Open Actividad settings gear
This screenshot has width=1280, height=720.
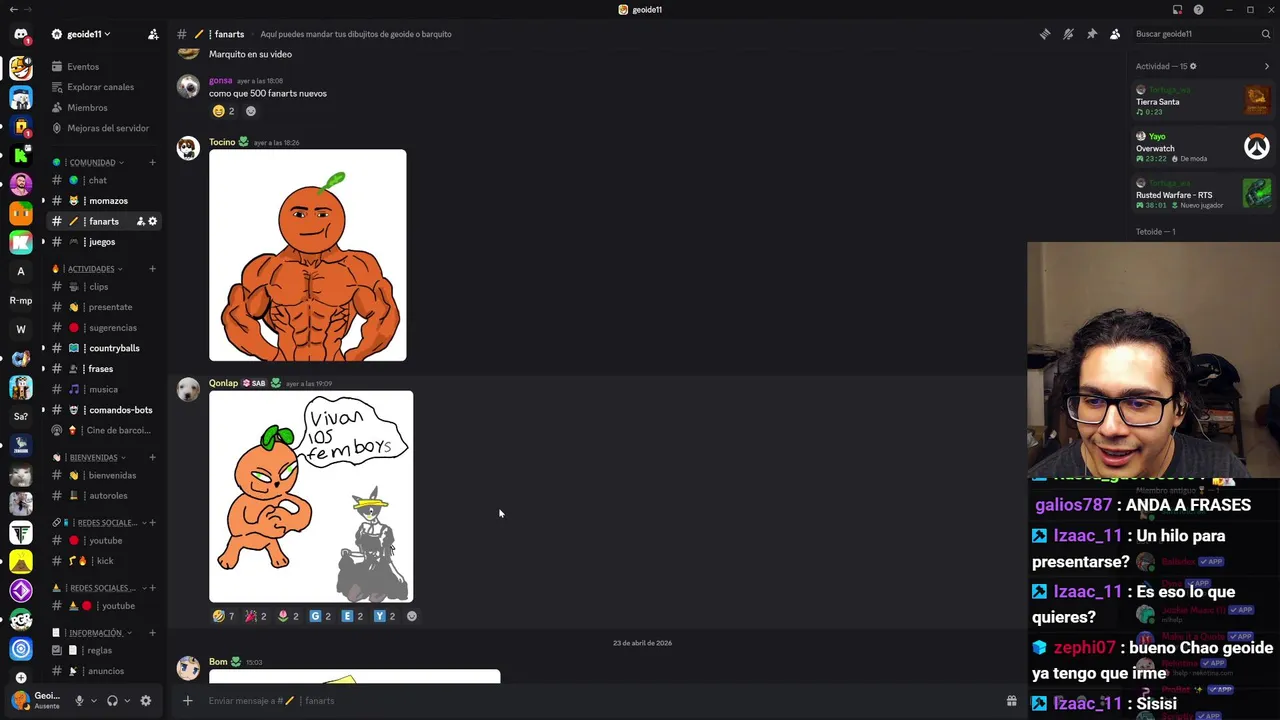pos(1193,66)
